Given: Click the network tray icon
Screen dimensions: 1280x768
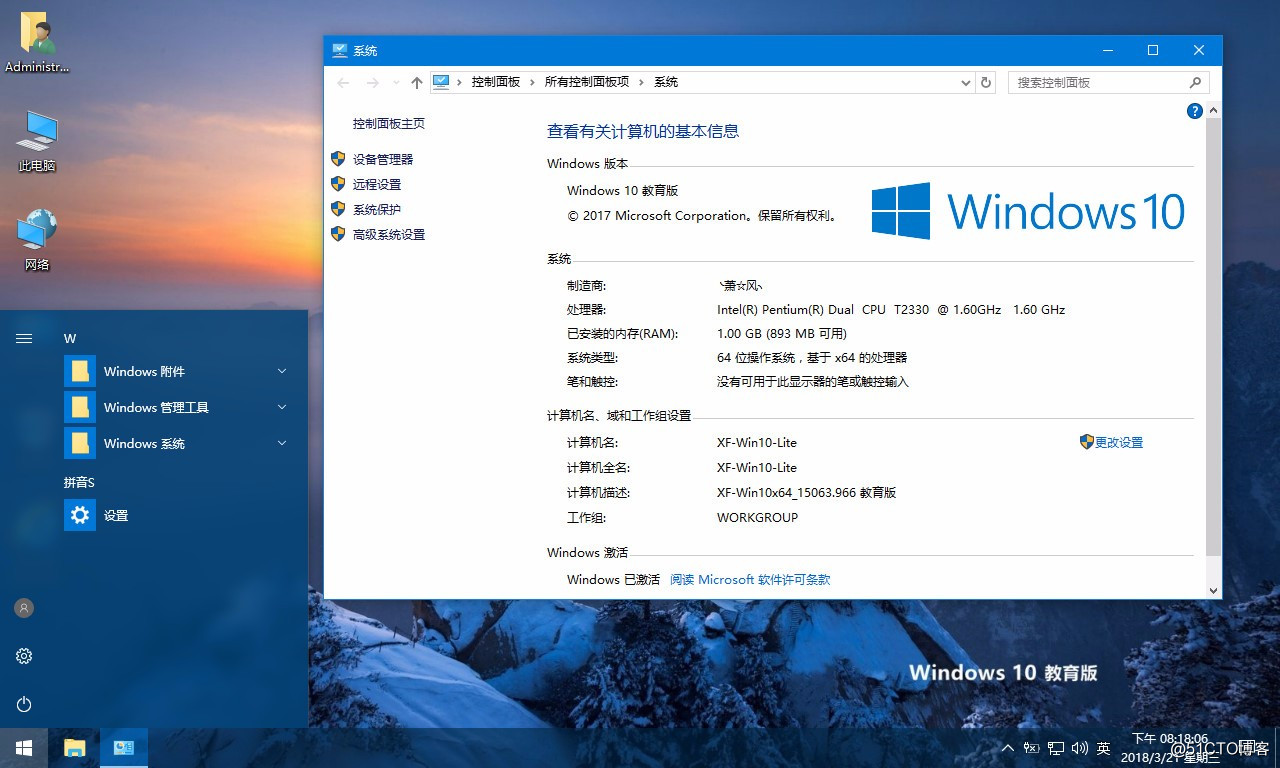Looking at the screenshot, I should coord(1055,748).
